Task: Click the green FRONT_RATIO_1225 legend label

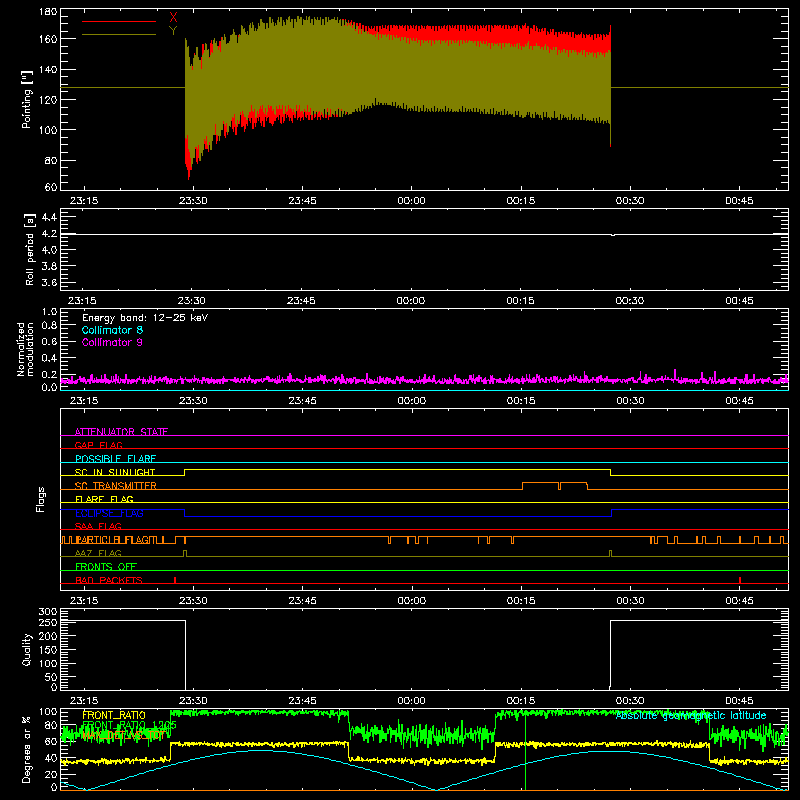Action: tap(129, 725)
